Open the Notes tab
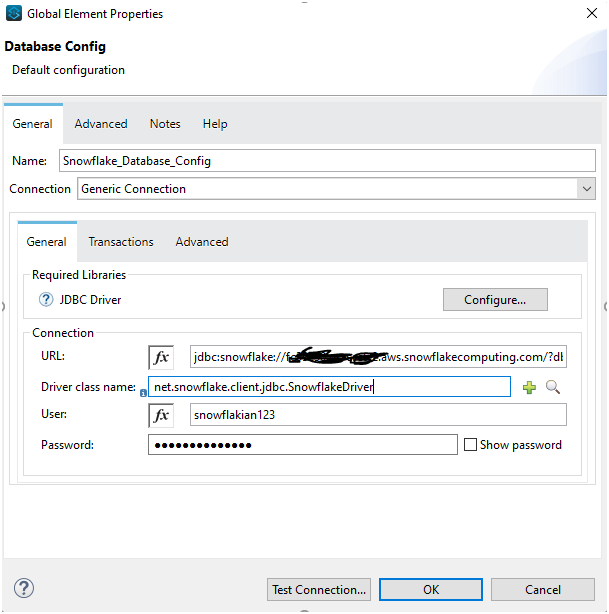Image resolution: width=609 pixels, height=614 pixels. coord(165,124)
